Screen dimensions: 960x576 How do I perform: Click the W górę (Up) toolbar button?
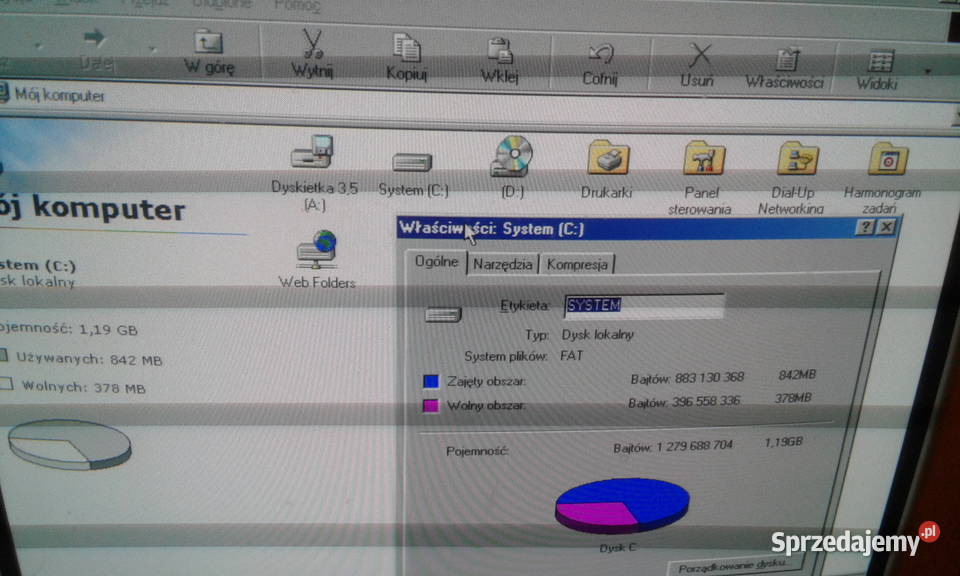click(209, 52)
